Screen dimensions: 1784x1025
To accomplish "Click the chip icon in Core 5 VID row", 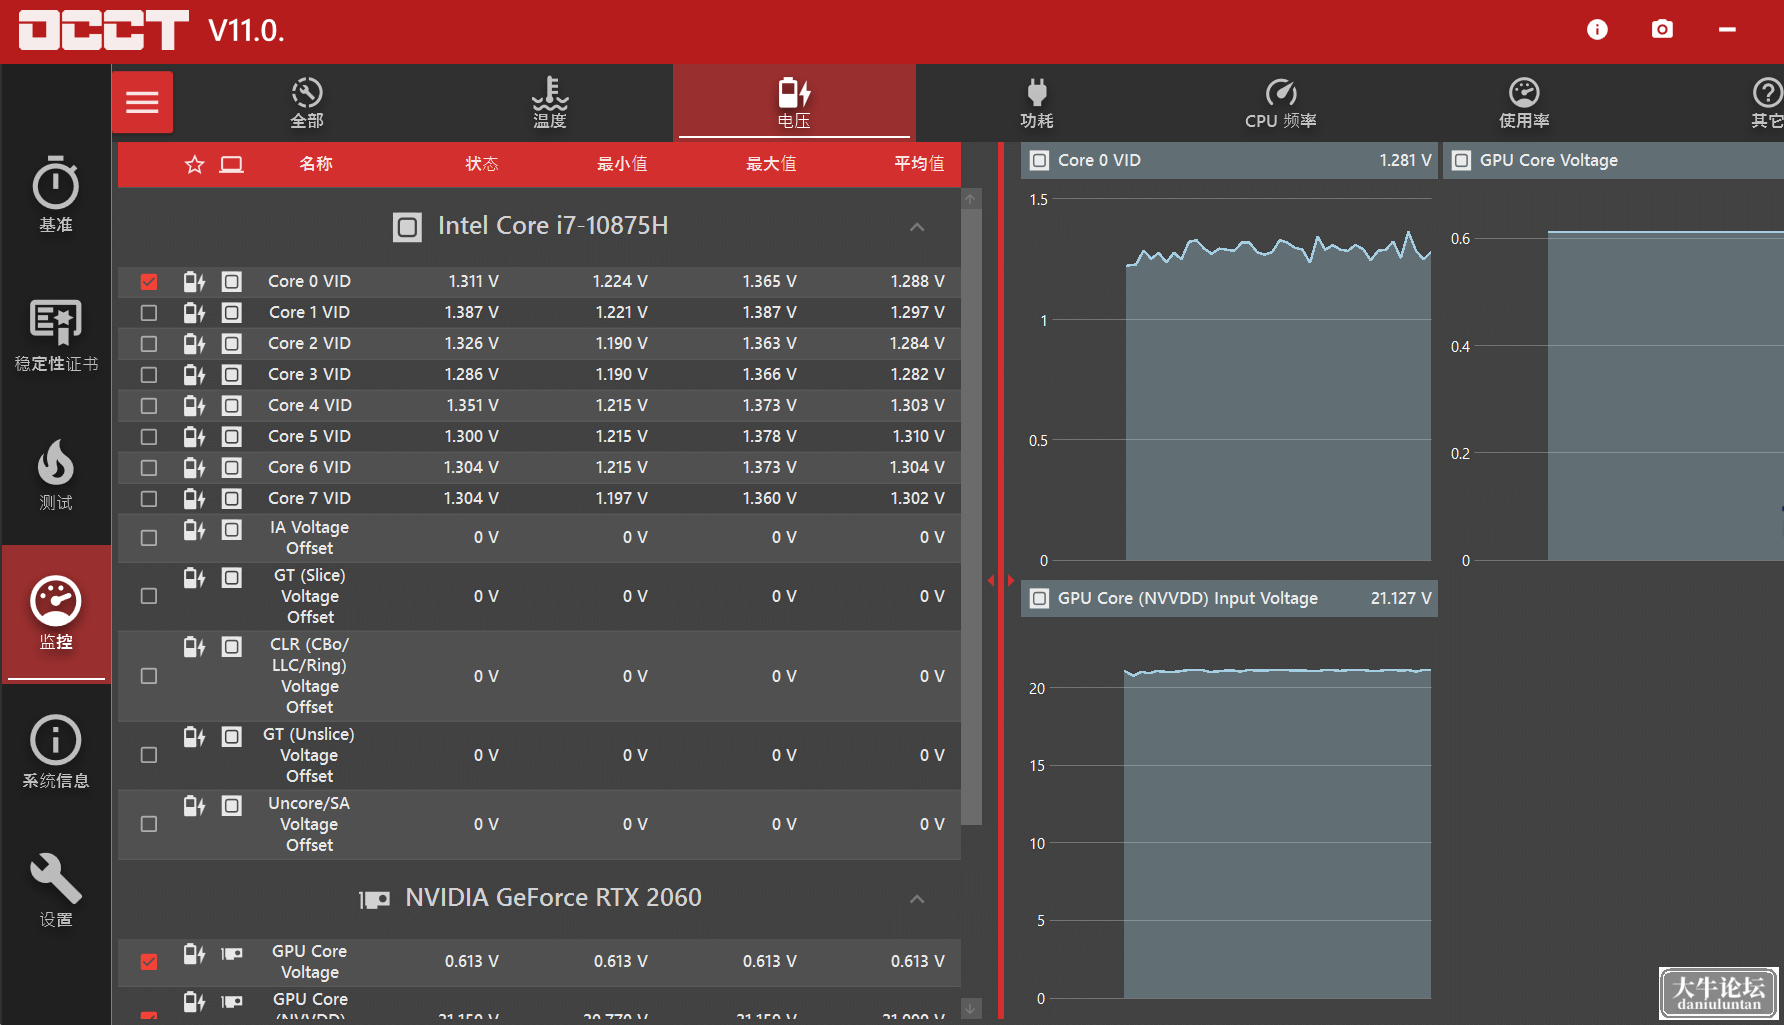I will coord(232,436).
